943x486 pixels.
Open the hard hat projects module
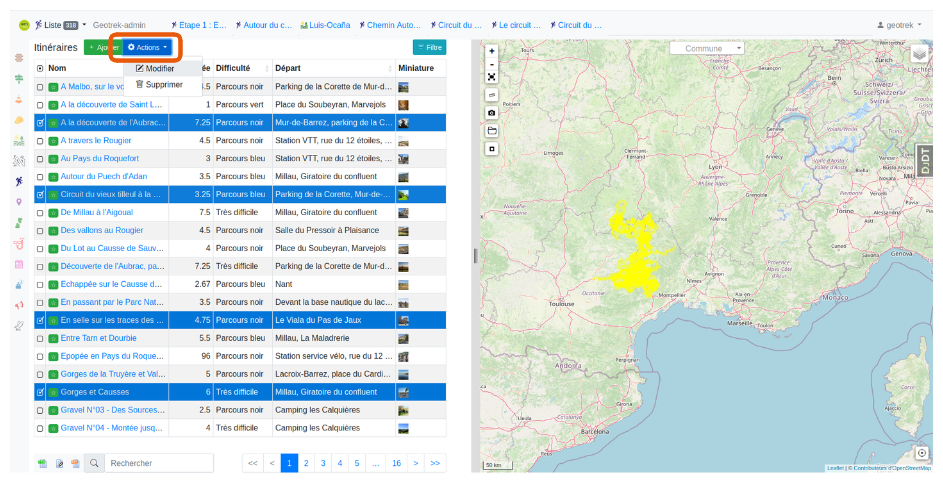(x=19, y=120)
